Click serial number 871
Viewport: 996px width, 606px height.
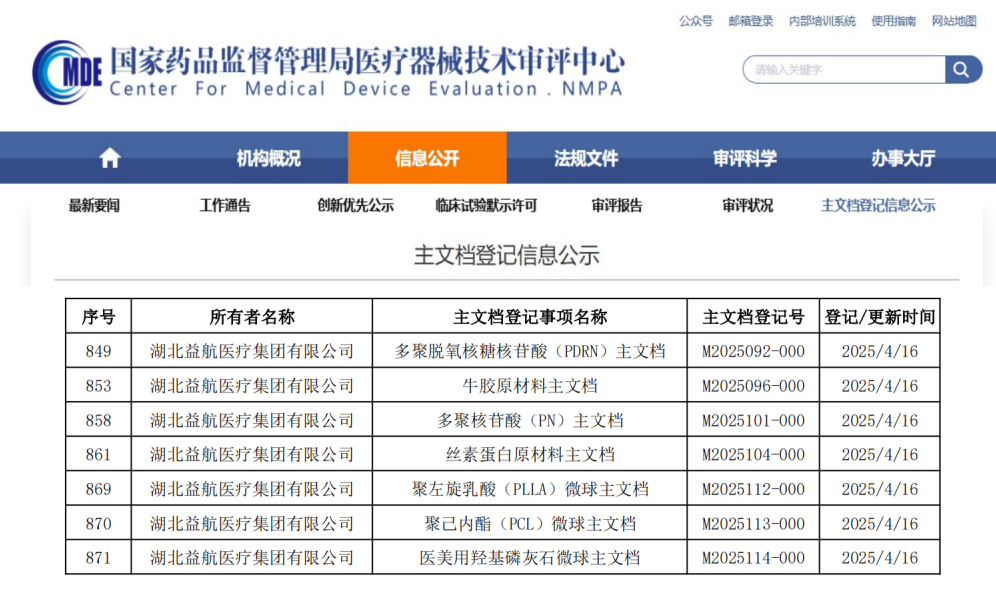point(98,558)
